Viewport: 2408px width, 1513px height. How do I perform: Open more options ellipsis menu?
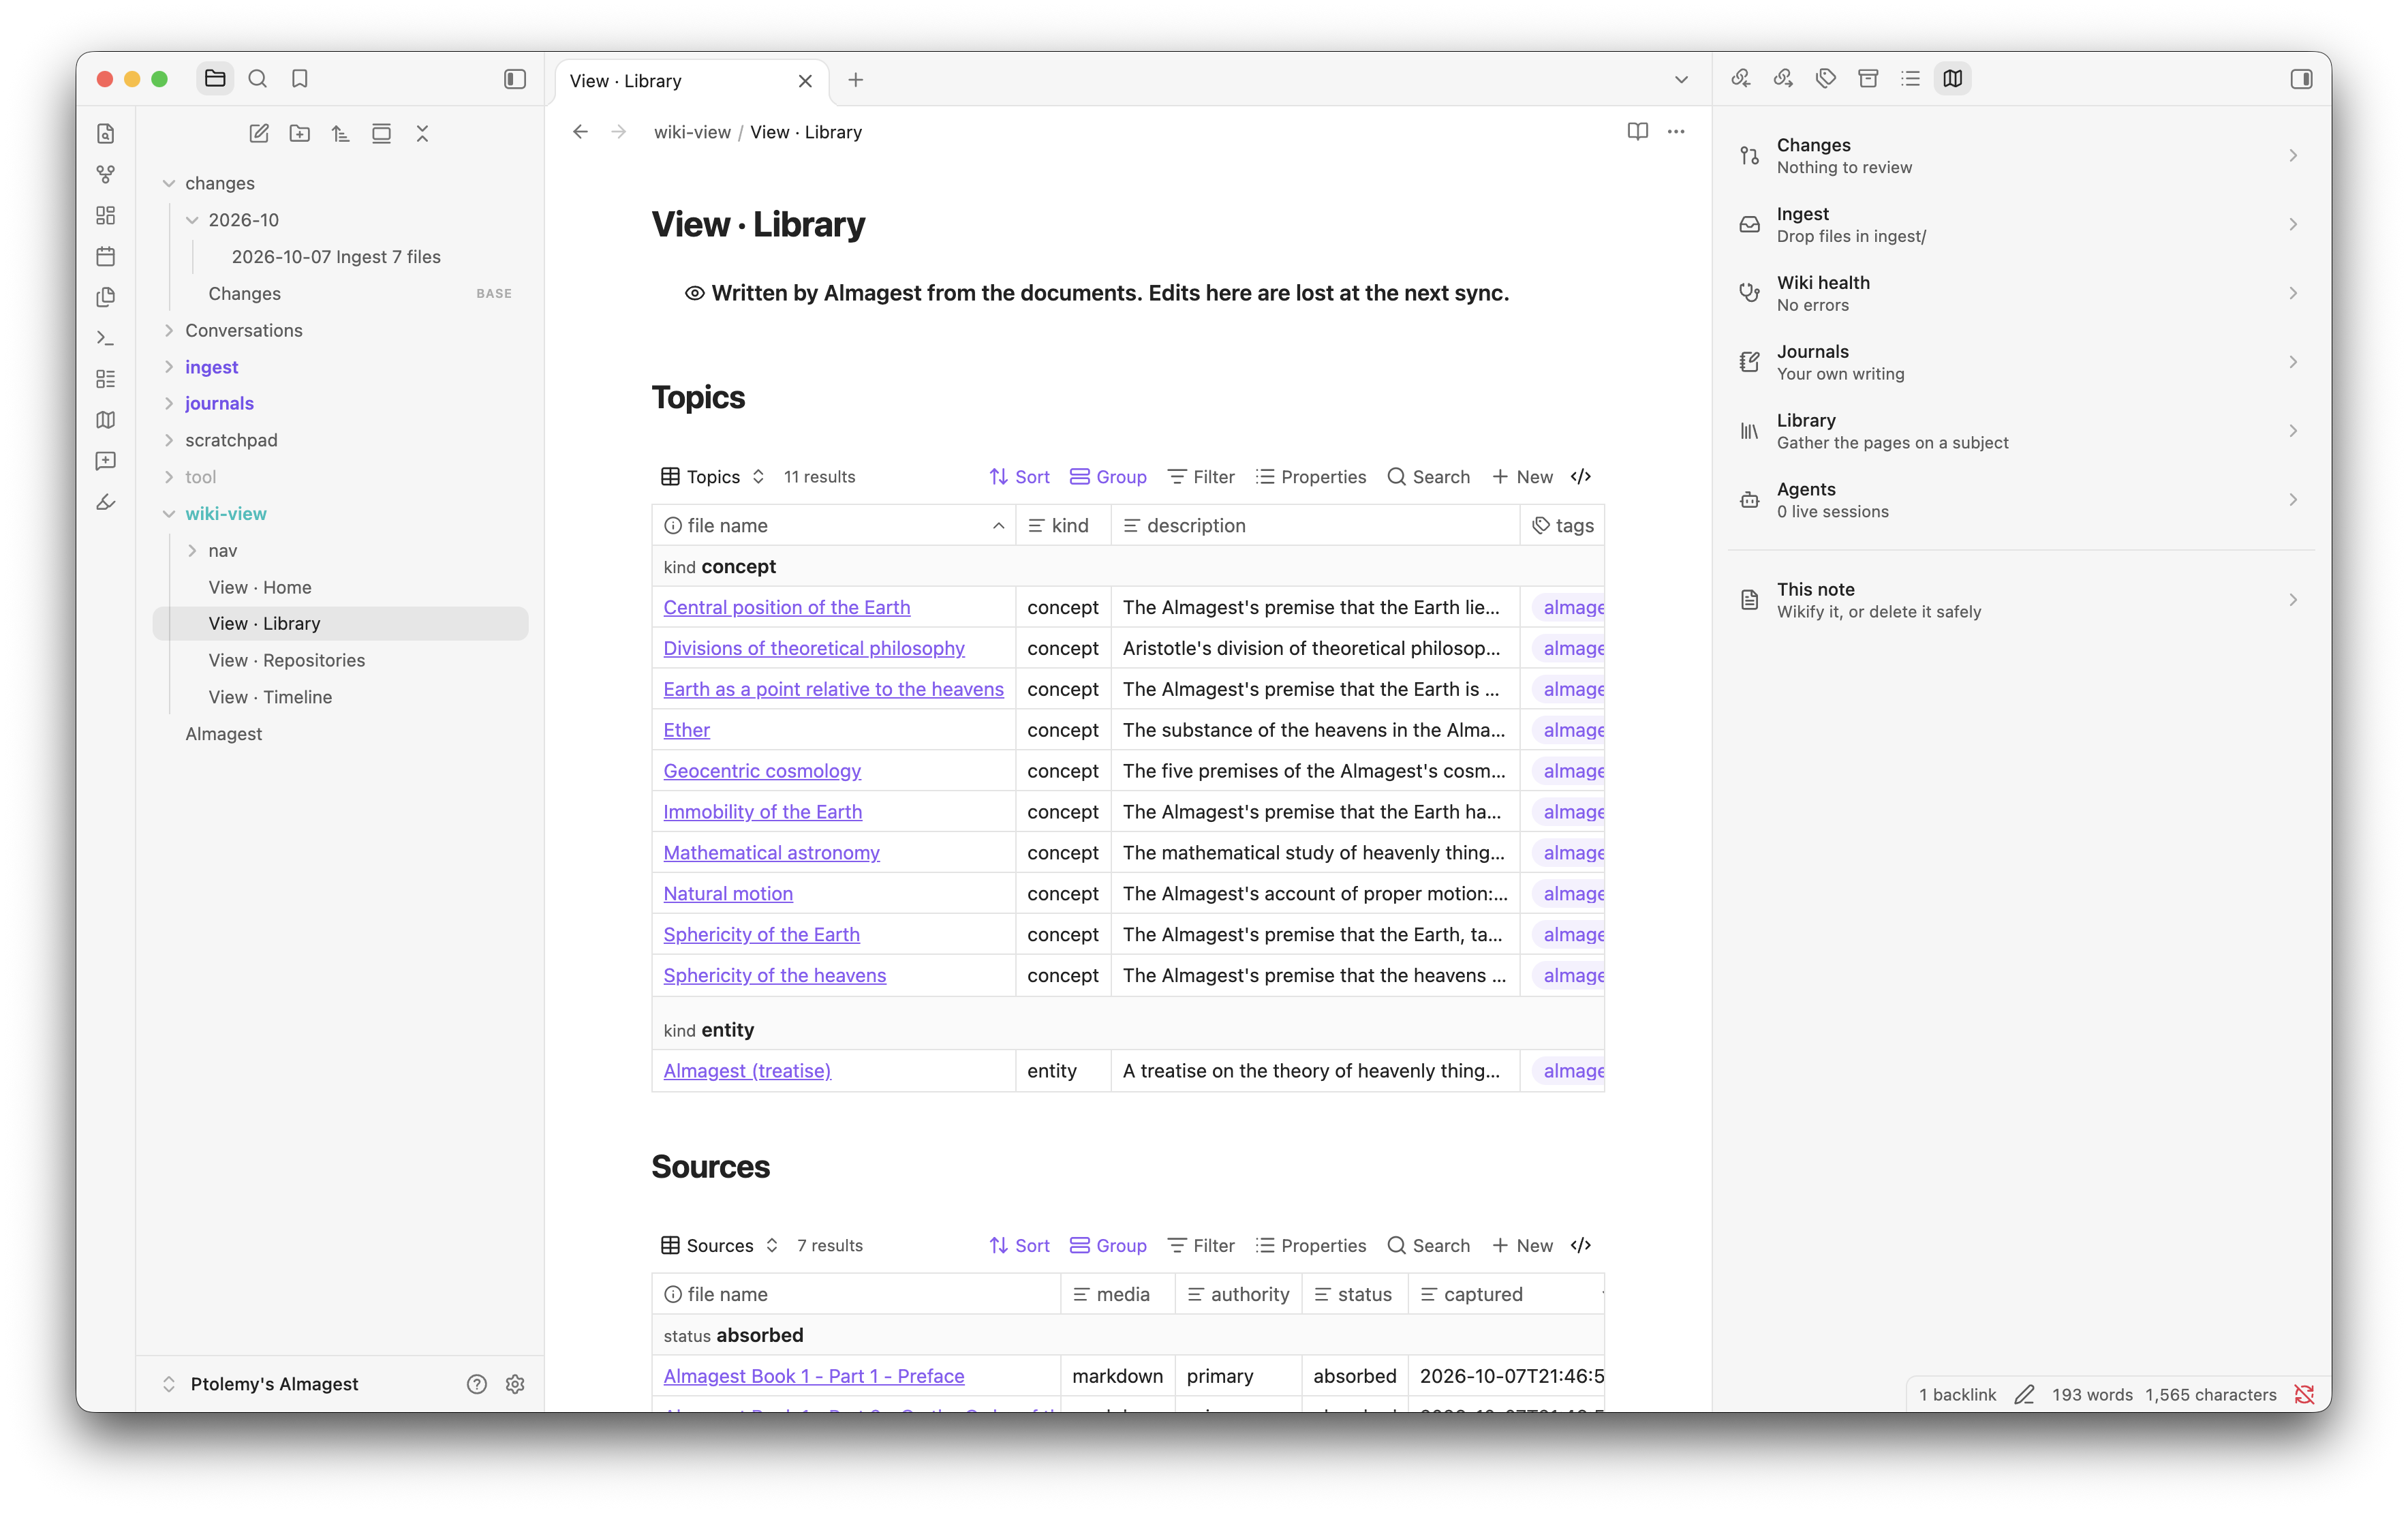click(x=1676, y=131)
